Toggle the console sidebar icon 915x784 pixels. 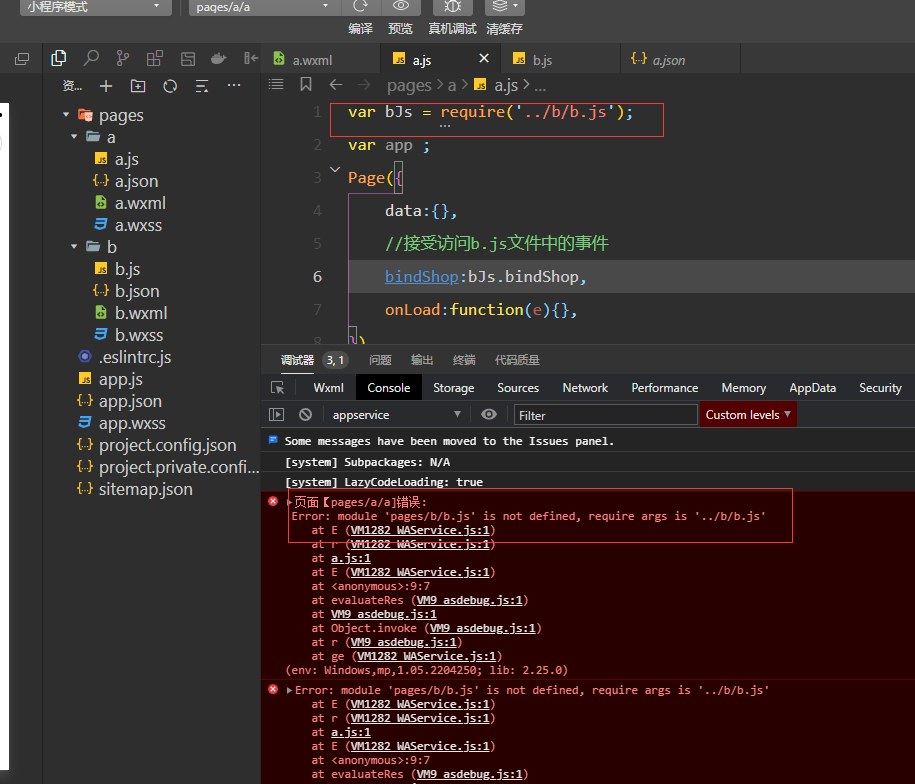(x=276, y=414)
